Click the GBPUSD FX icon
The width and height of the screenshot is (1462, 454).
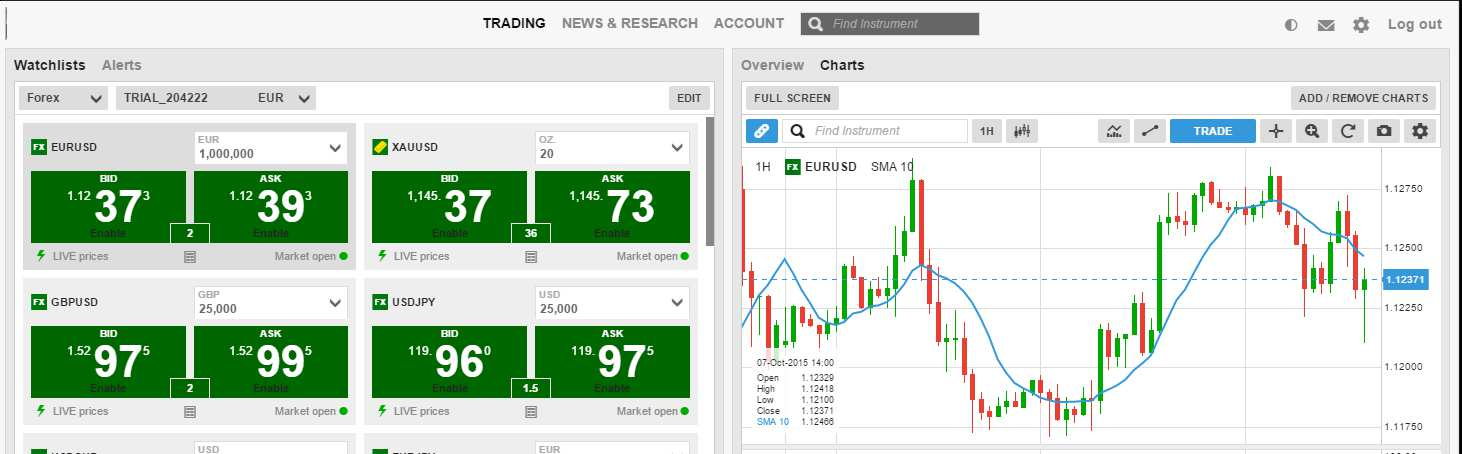pyautogui.click(x=39, y=301)
